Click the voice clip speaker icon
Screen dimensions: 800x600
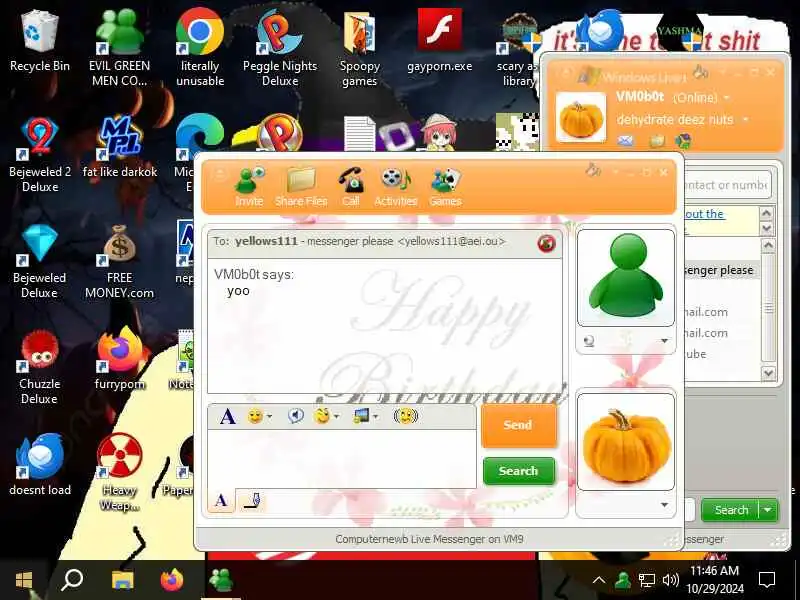point(295,416)
